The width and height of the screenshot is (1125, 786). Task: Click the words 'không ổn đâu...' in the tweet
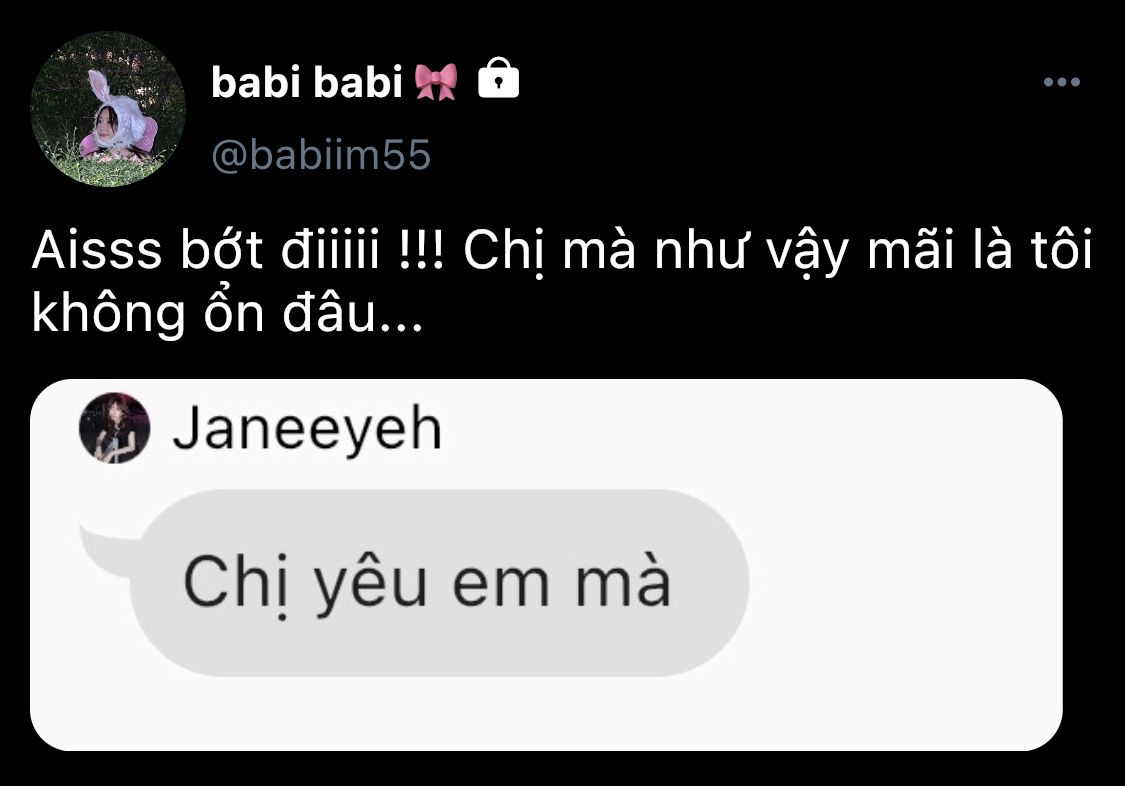tap(227, 313)
